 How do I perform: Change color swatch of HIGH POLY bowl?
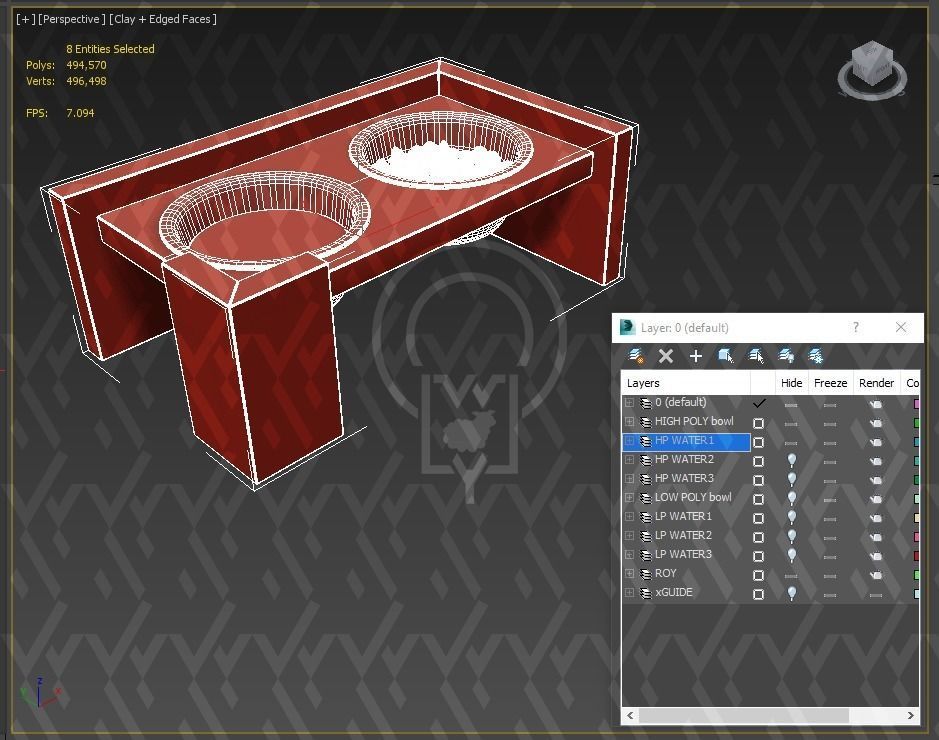coord(916,423)
